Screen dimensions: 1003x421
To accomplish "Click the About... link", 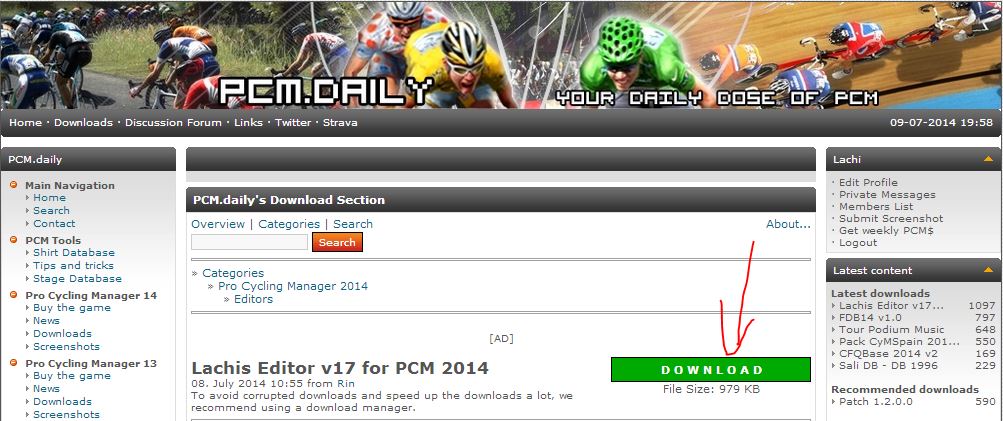I will coord(789,224).
